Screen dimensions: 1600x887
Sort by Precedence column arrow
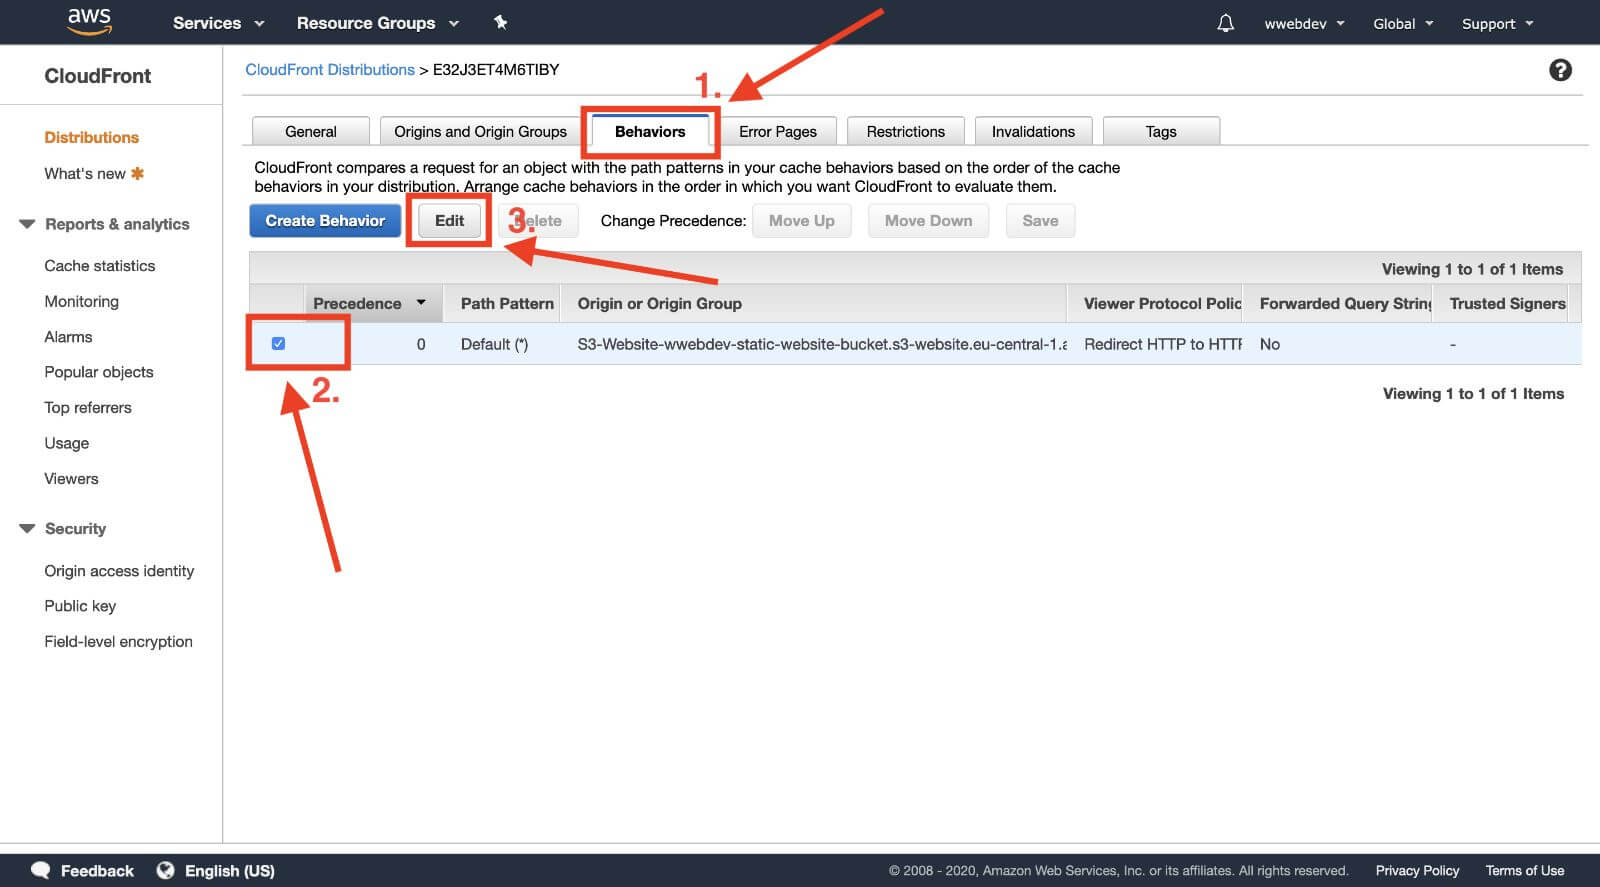421,302
